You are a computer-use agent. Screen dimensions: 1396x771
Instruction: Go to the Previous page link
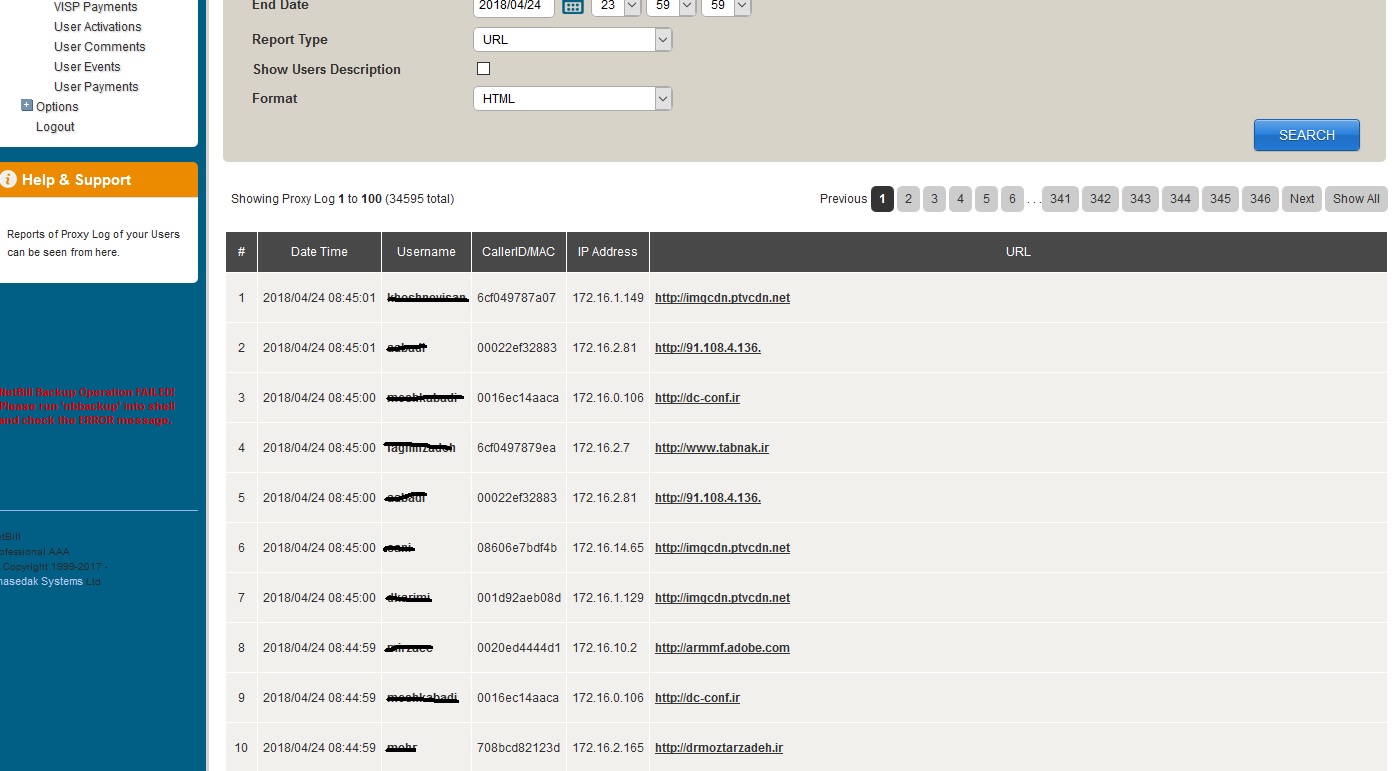pyautogui.click(x=843, y=199)
